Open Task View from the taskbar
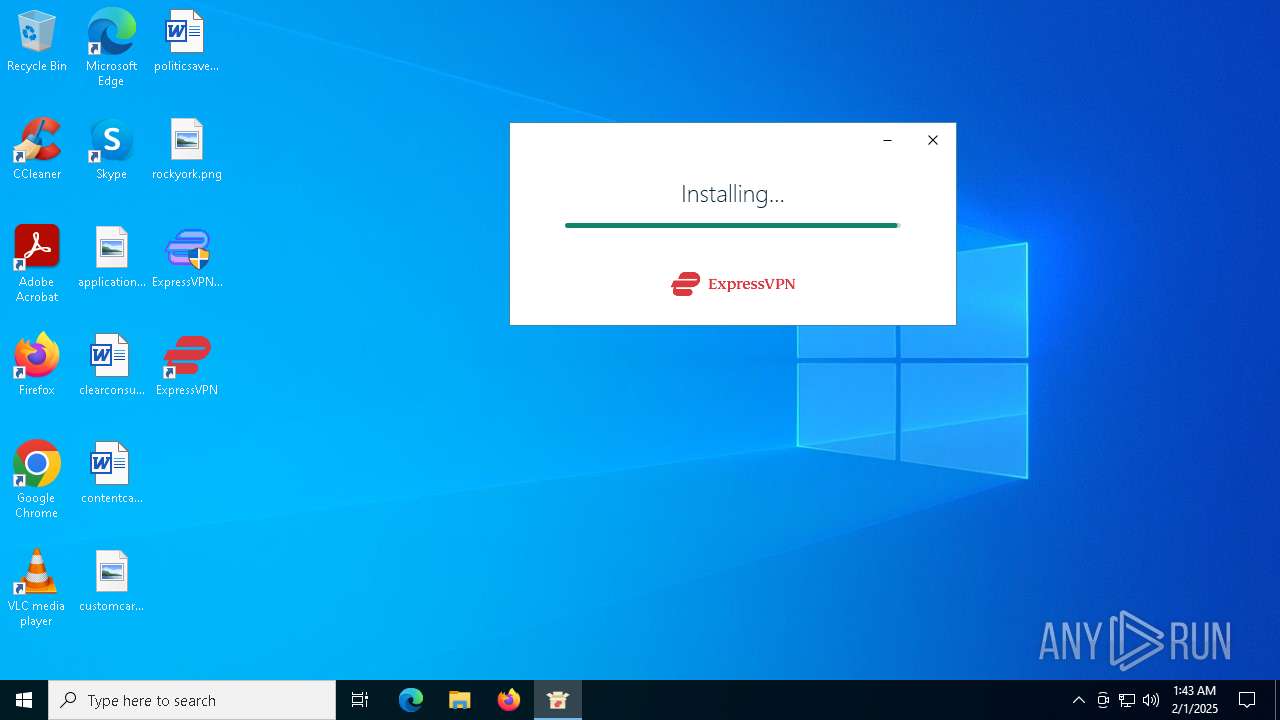This screenshot has width=1280, height=720. pos(360,700)
